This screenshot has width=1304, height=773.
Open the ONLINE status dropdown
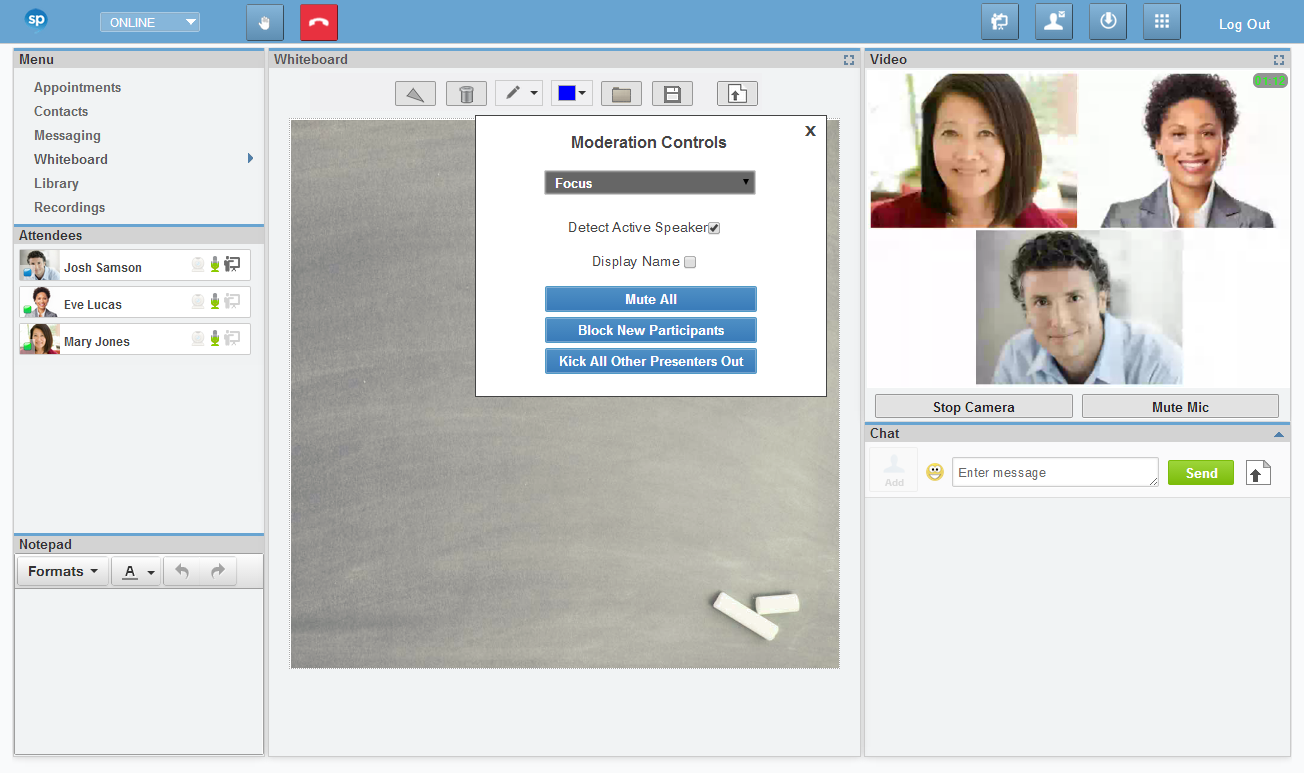[x=150, y=23]
